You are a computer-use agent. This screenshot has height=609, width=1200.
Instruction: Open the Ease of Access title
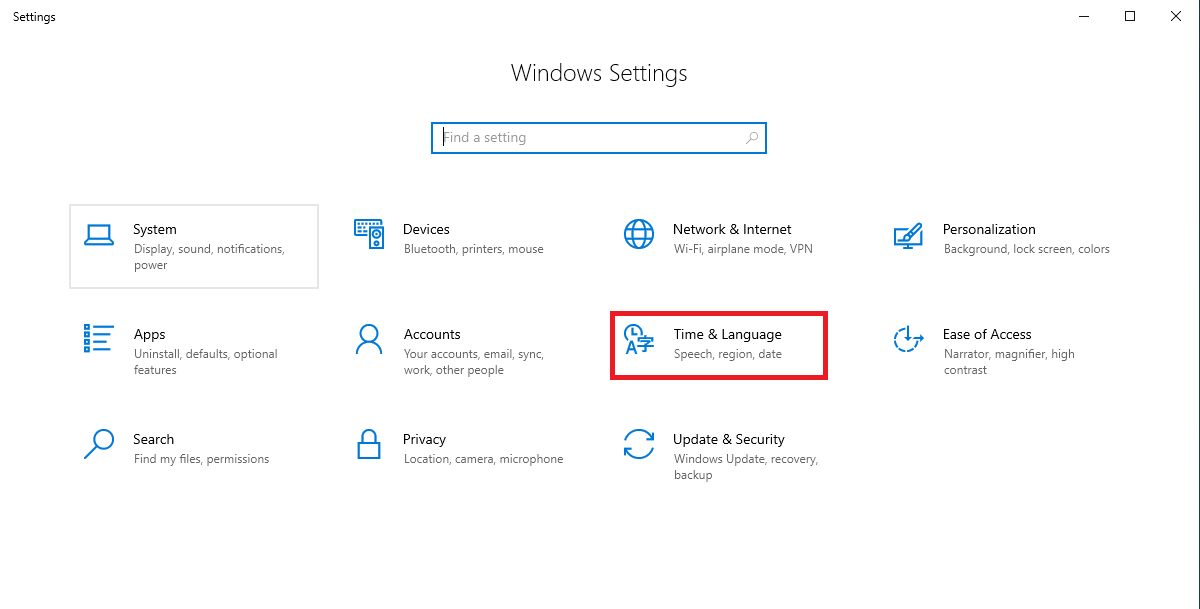coord(987,334)
